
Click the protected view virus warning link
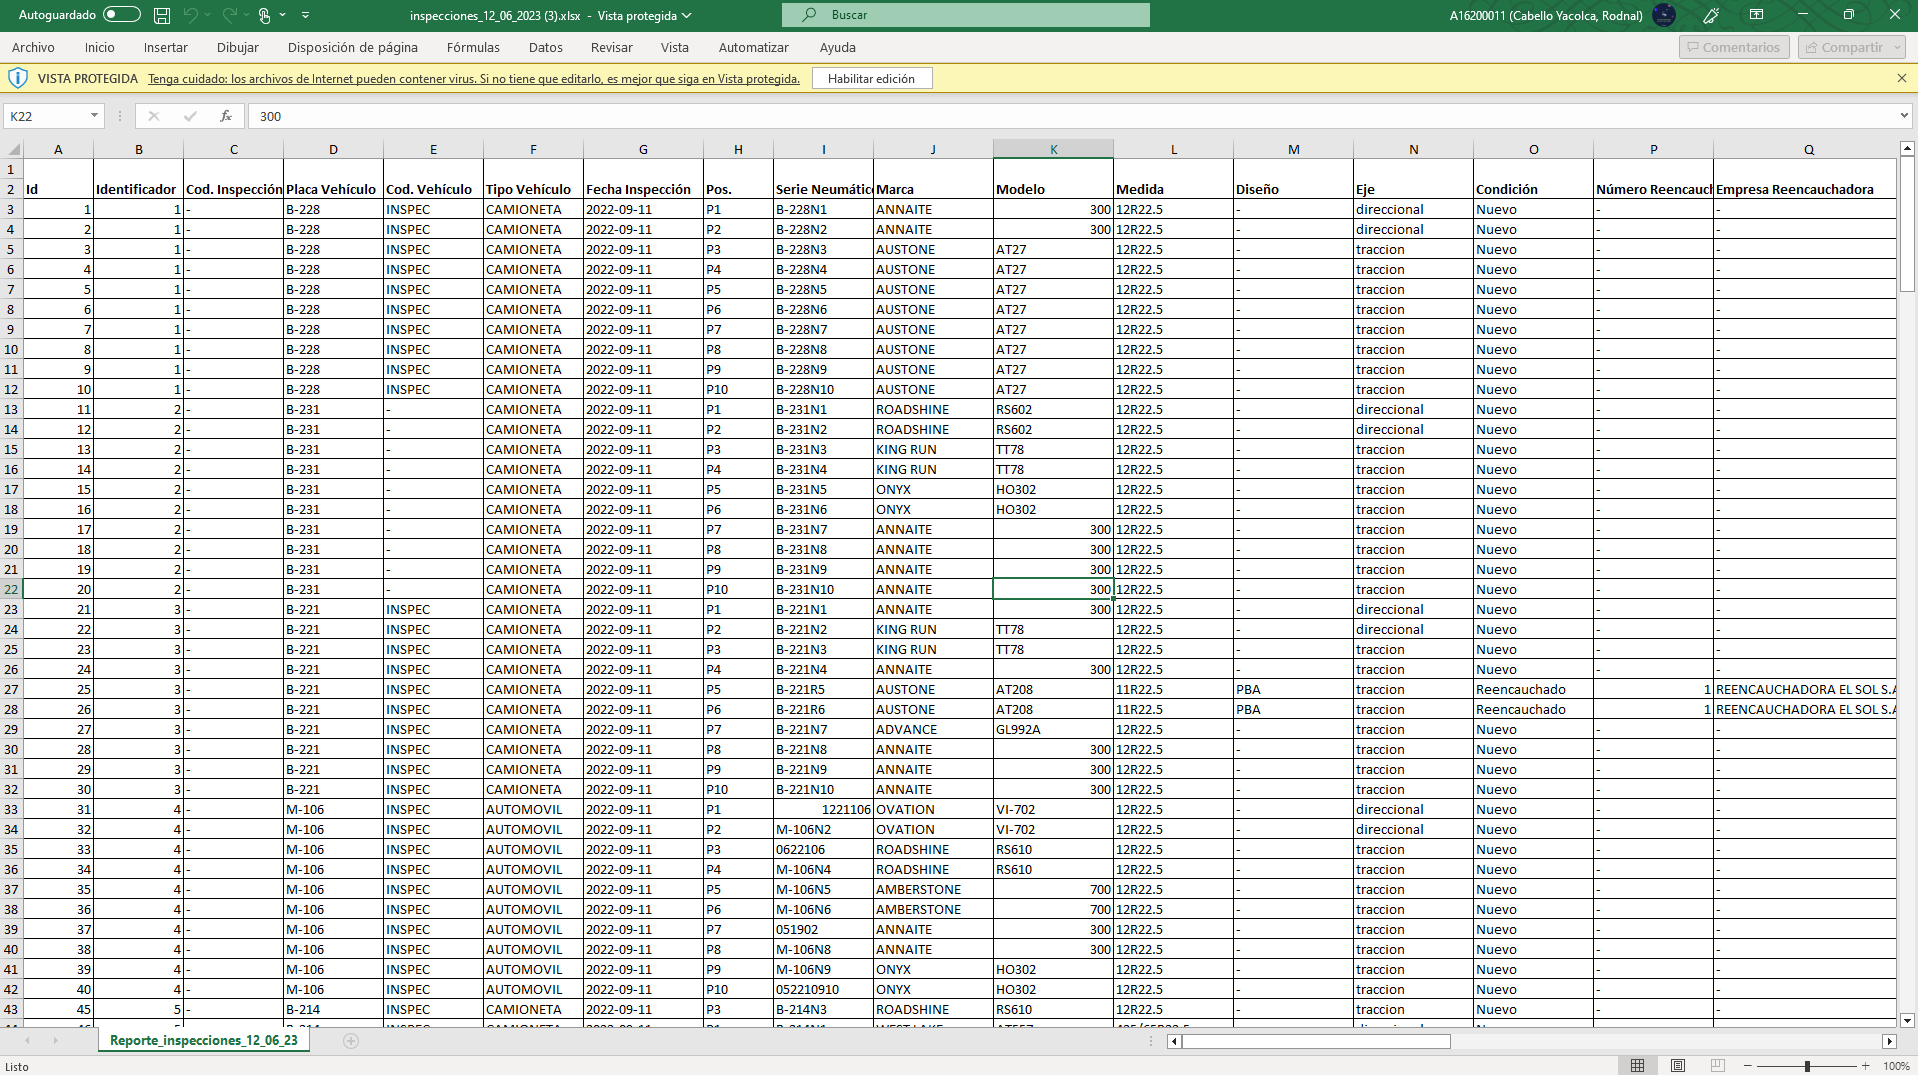[473, 79]
